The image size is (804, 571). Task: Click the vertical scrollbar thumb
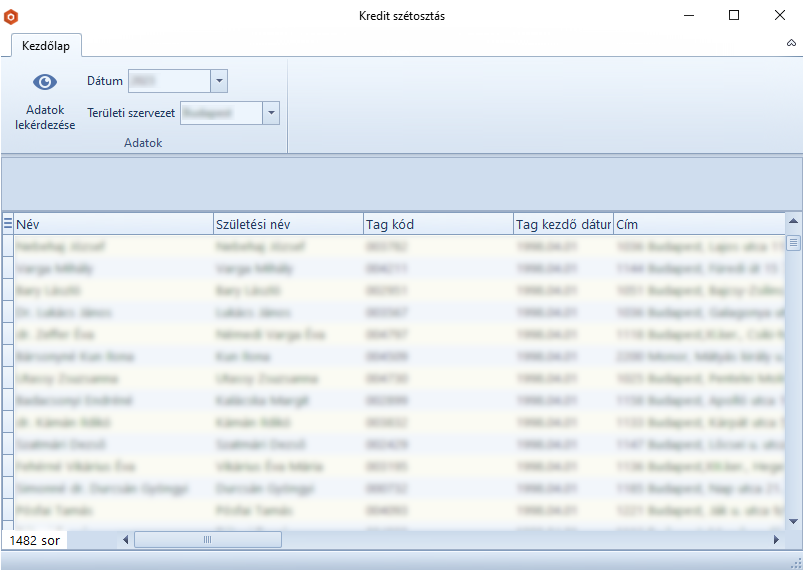794,242
